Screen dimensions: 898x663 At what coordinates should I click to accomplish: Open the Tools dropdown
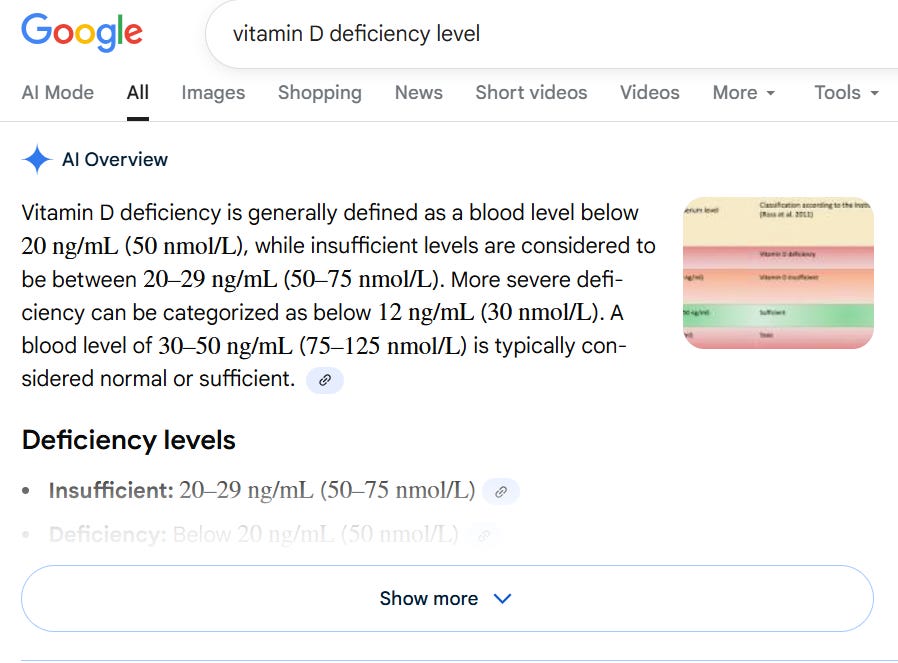click(846, 93)
